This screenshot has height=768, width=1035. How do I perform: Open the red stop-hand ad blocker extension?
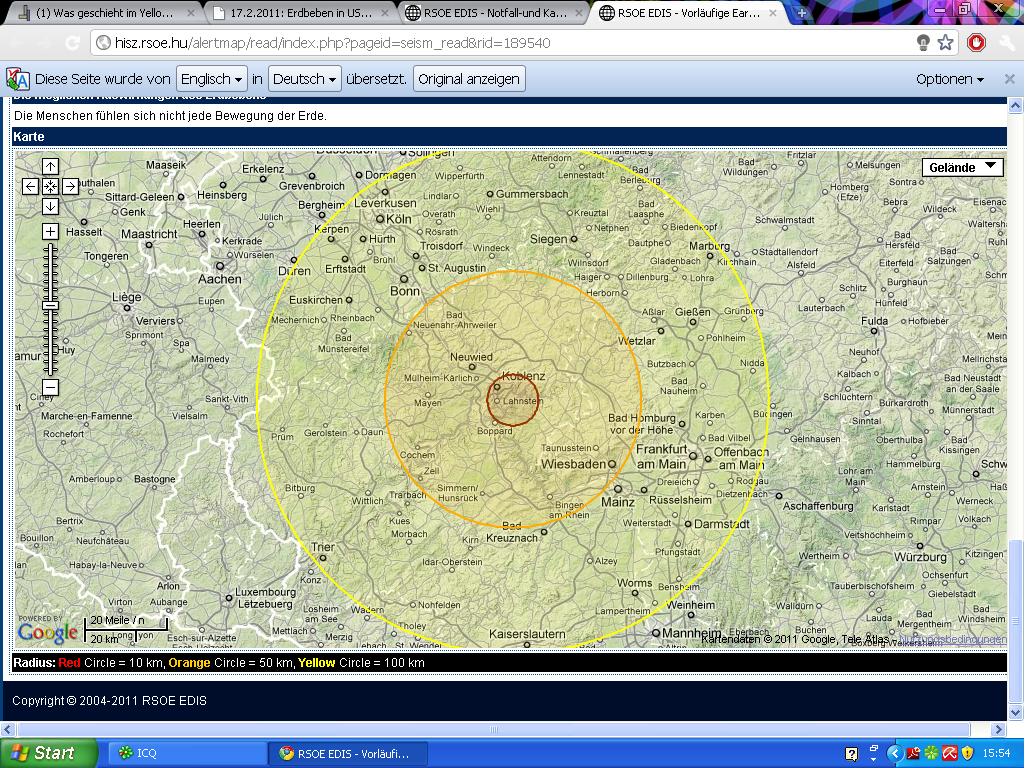tap(976, 43)
